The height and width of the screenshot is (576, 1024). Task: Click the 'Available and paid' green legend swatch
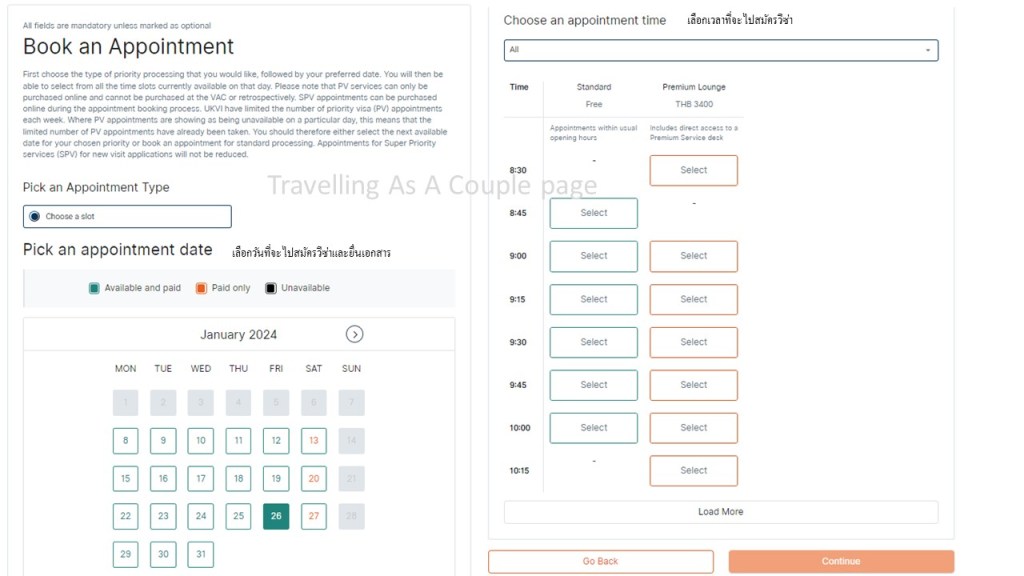pos(94,288)
